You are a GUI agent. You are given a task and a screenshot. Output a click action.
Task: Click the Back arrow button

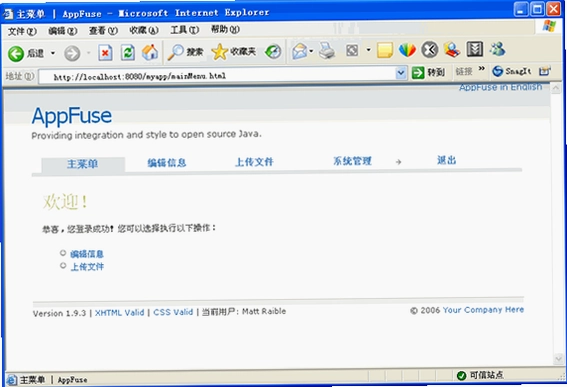(x=16, y=54)
